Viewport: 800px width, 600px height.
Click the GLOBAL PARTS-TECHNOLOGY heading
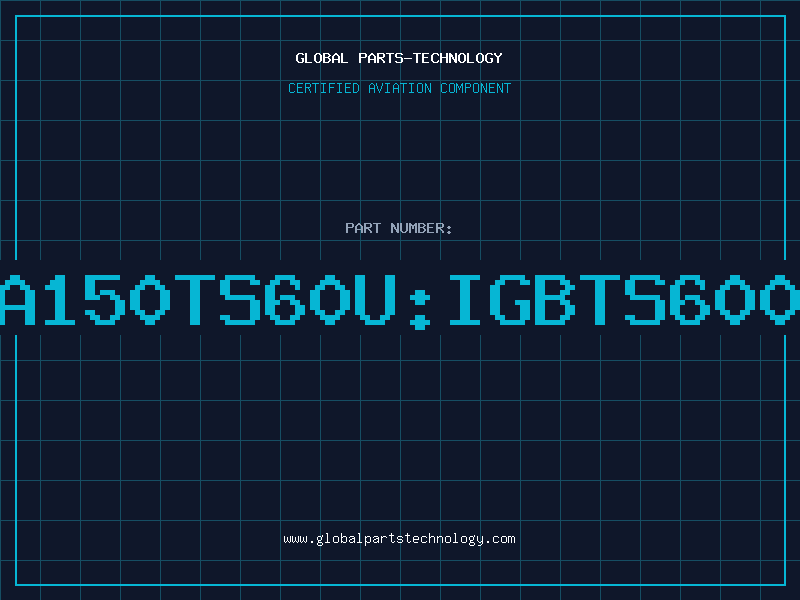(399, 58)
